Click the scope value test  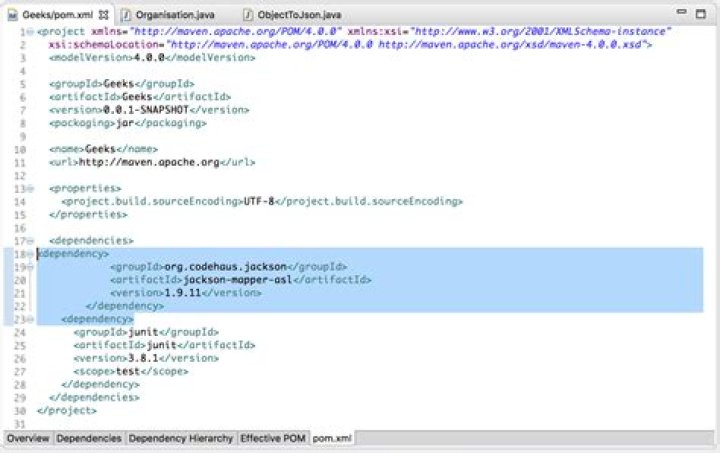click(128, 371)
